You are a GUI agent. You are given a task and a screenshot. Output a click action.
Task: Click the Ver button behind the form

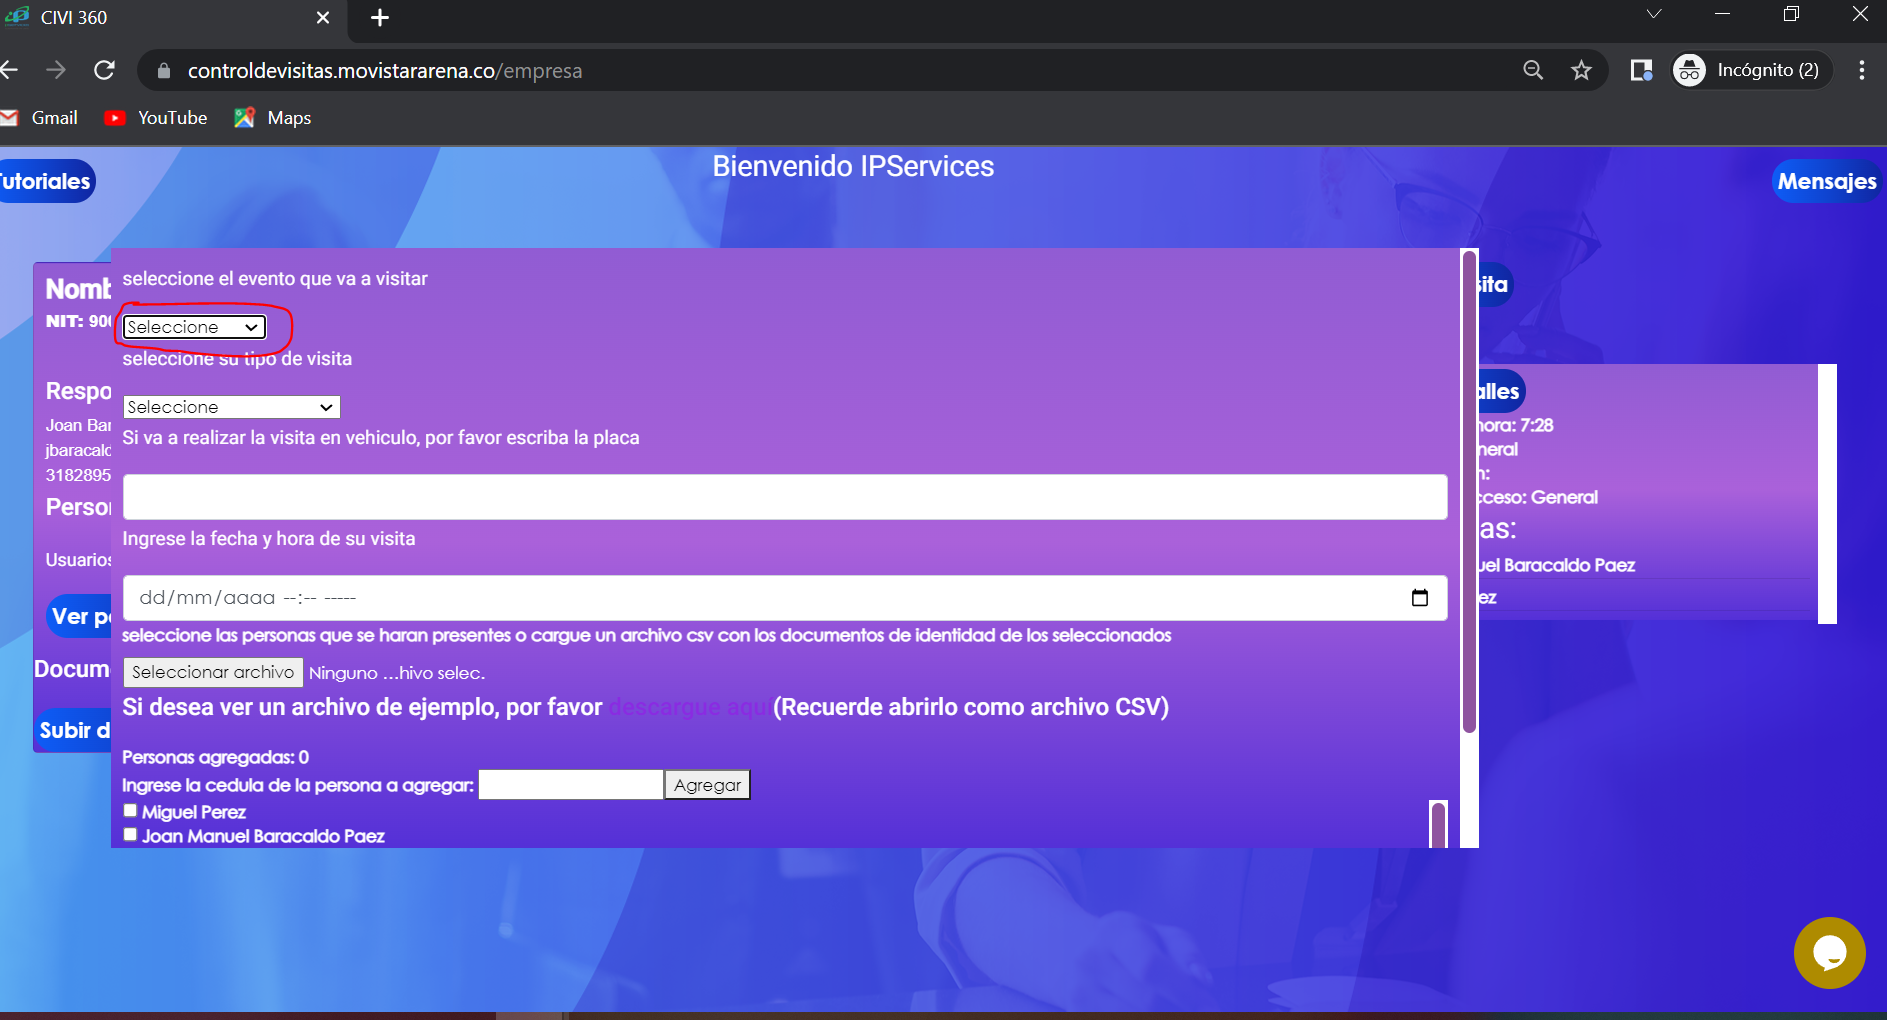tap(80, 616)
